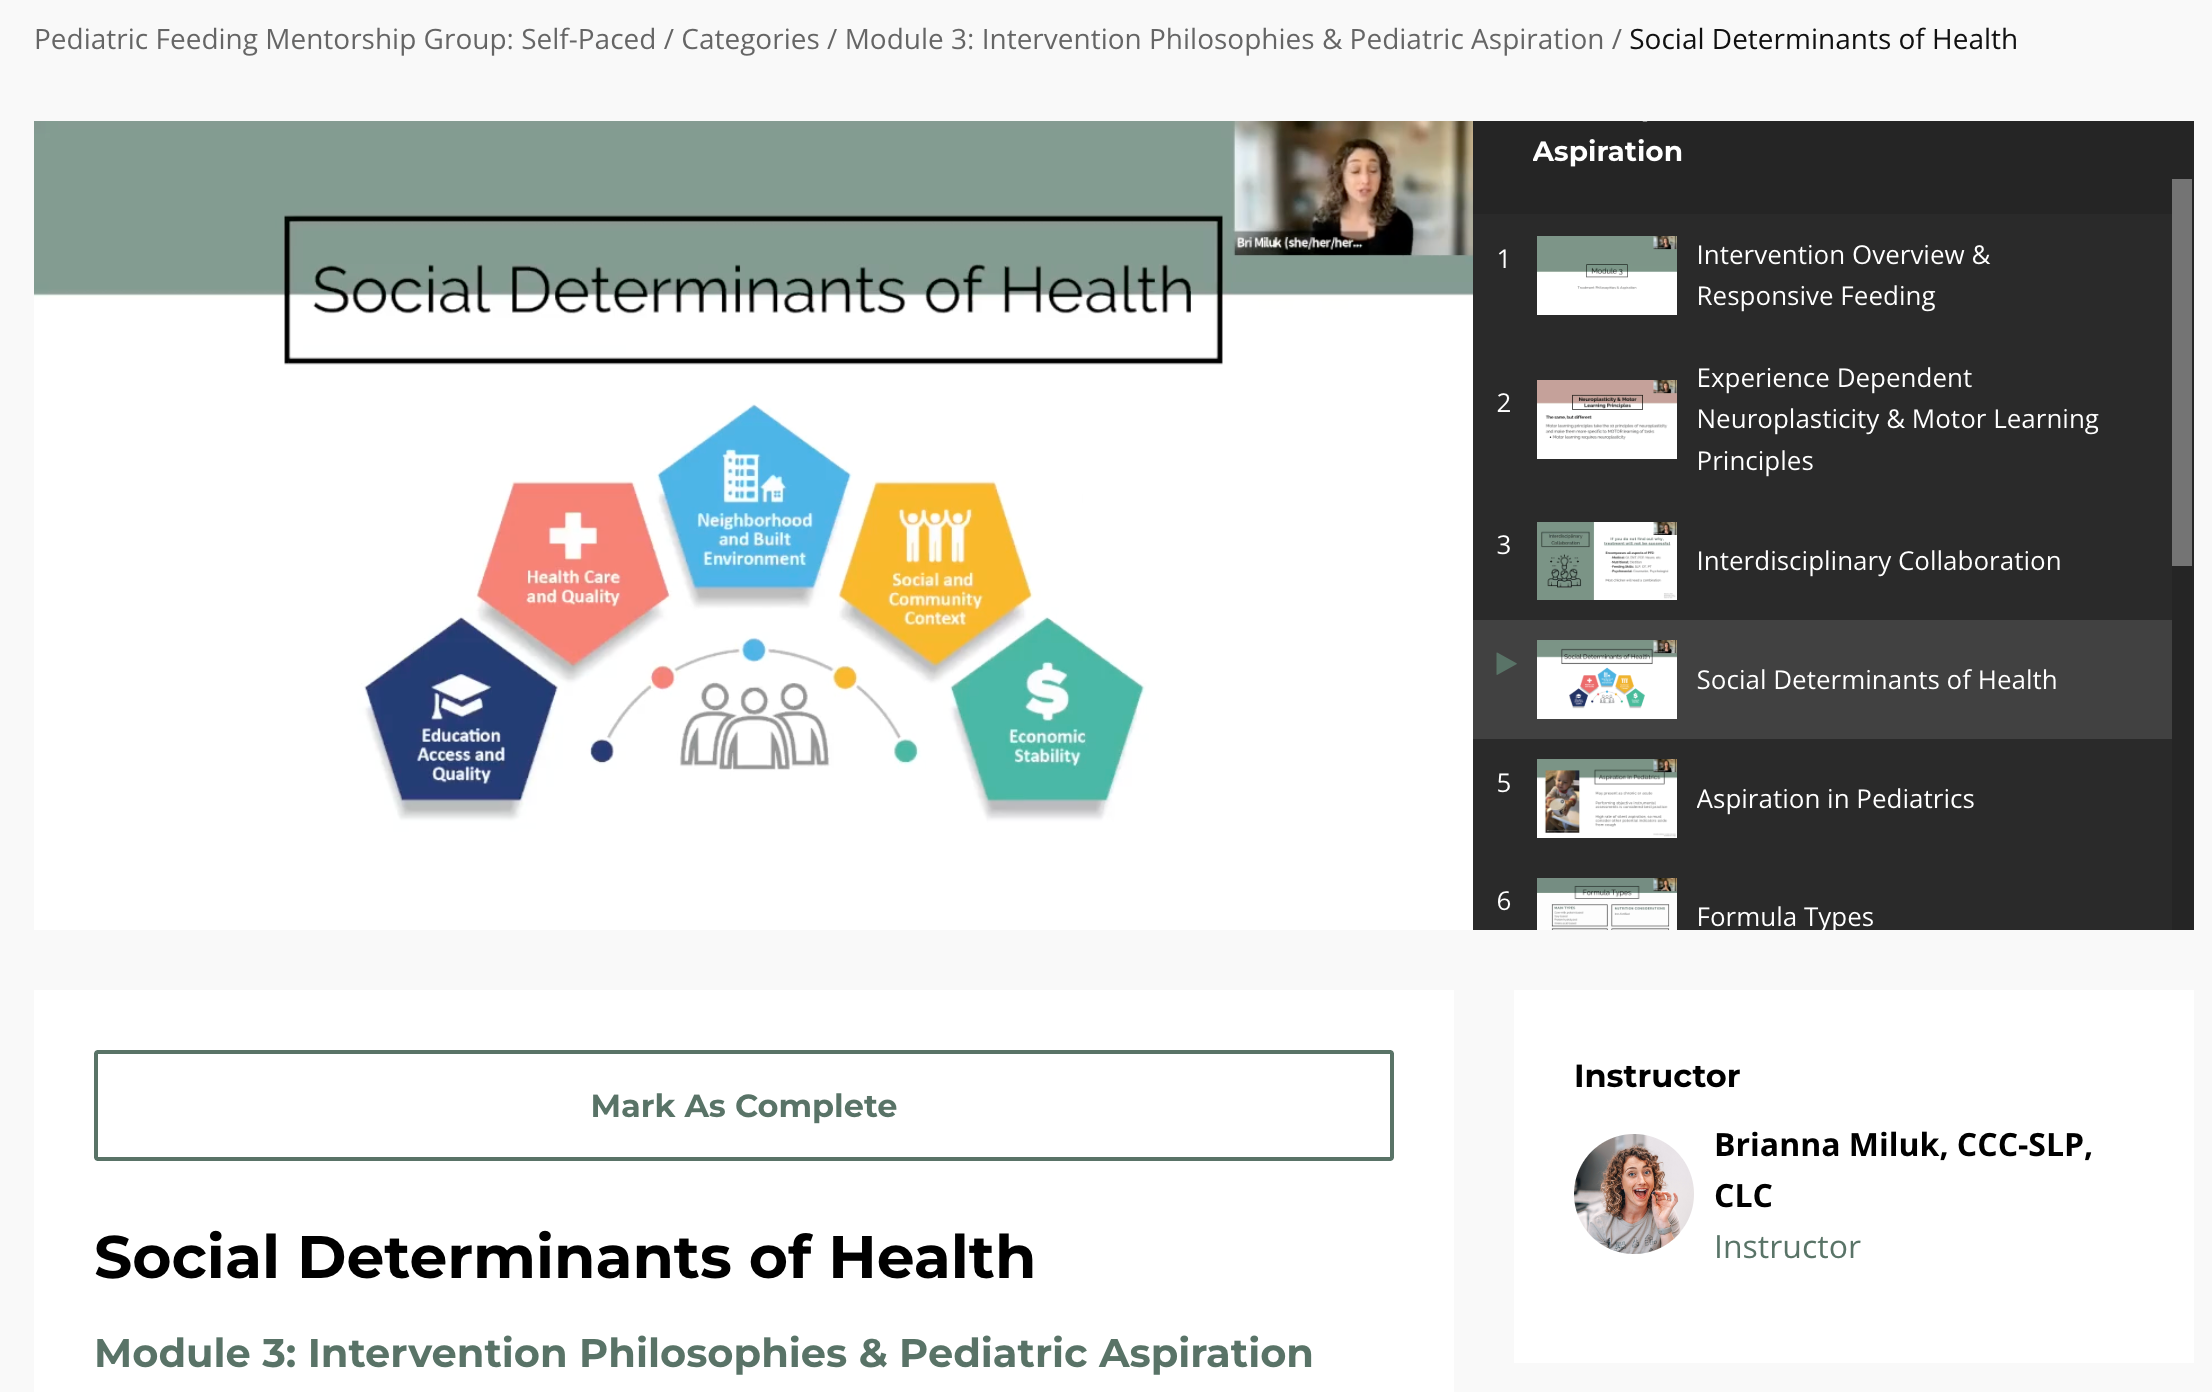Click the Social and Community Context pentagon
2212x1392 pixels.
(935, 570)
